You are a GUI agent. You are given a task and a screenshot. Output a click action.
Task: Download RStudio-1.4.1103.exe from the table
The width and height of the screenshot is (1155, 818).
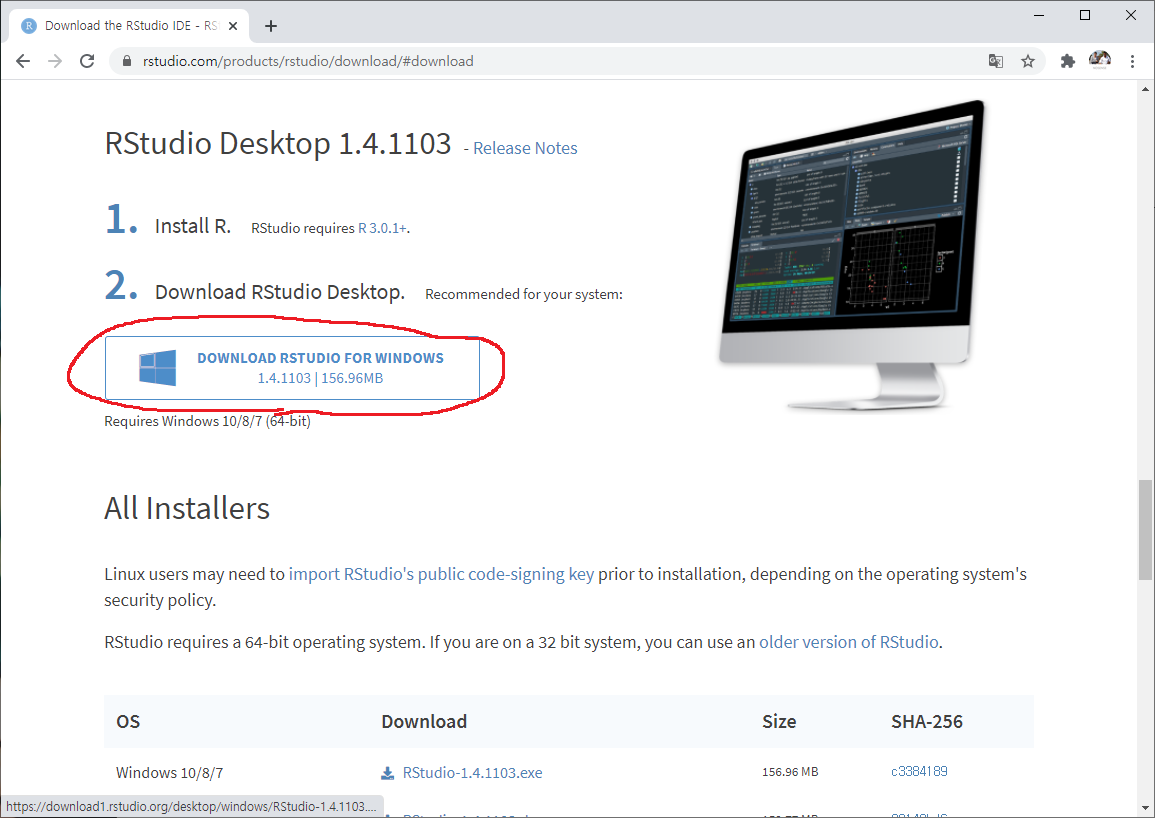[x=472, y=772]
